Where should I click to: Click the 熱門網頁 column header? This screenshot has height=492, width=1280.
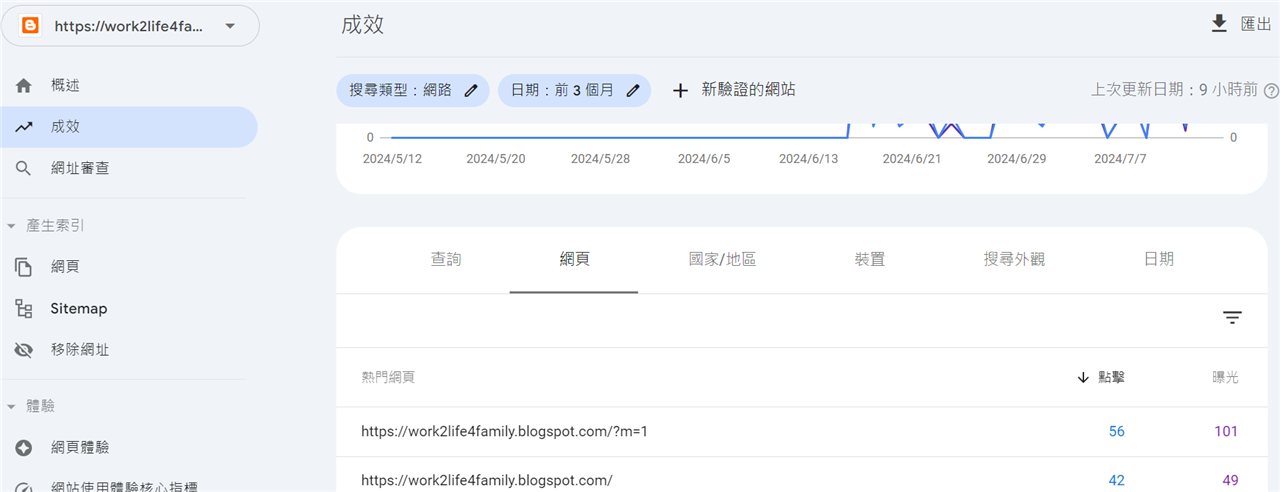point(388,377)
